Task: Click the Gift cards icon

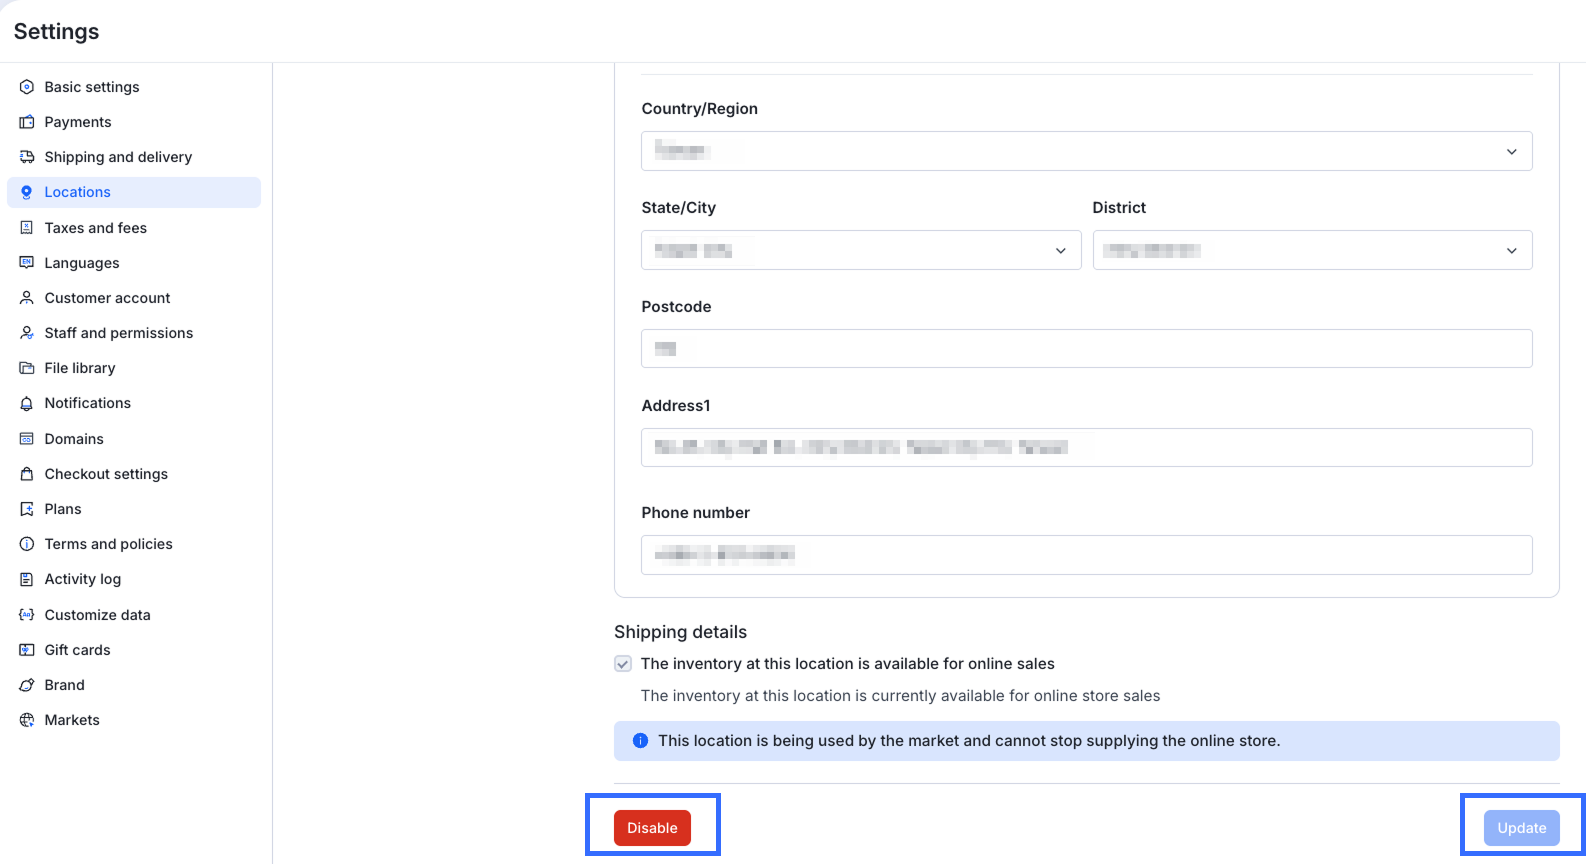Action: click(27, 650)
